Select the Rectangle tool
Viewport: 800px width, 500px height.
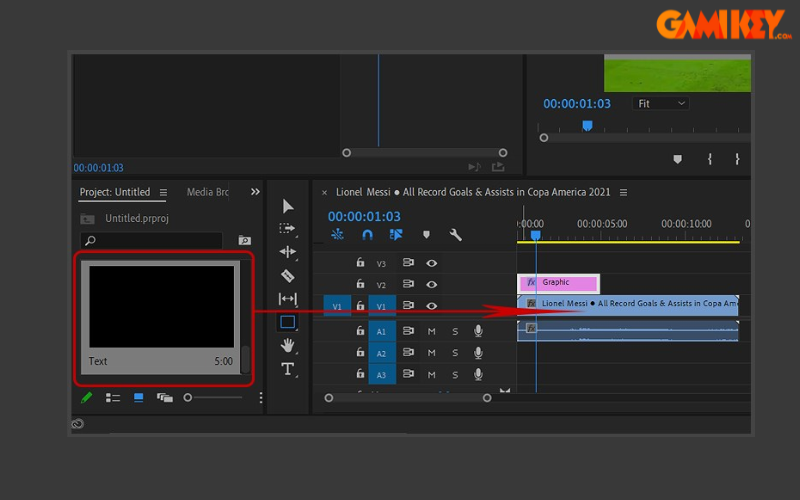pos(288,322)
